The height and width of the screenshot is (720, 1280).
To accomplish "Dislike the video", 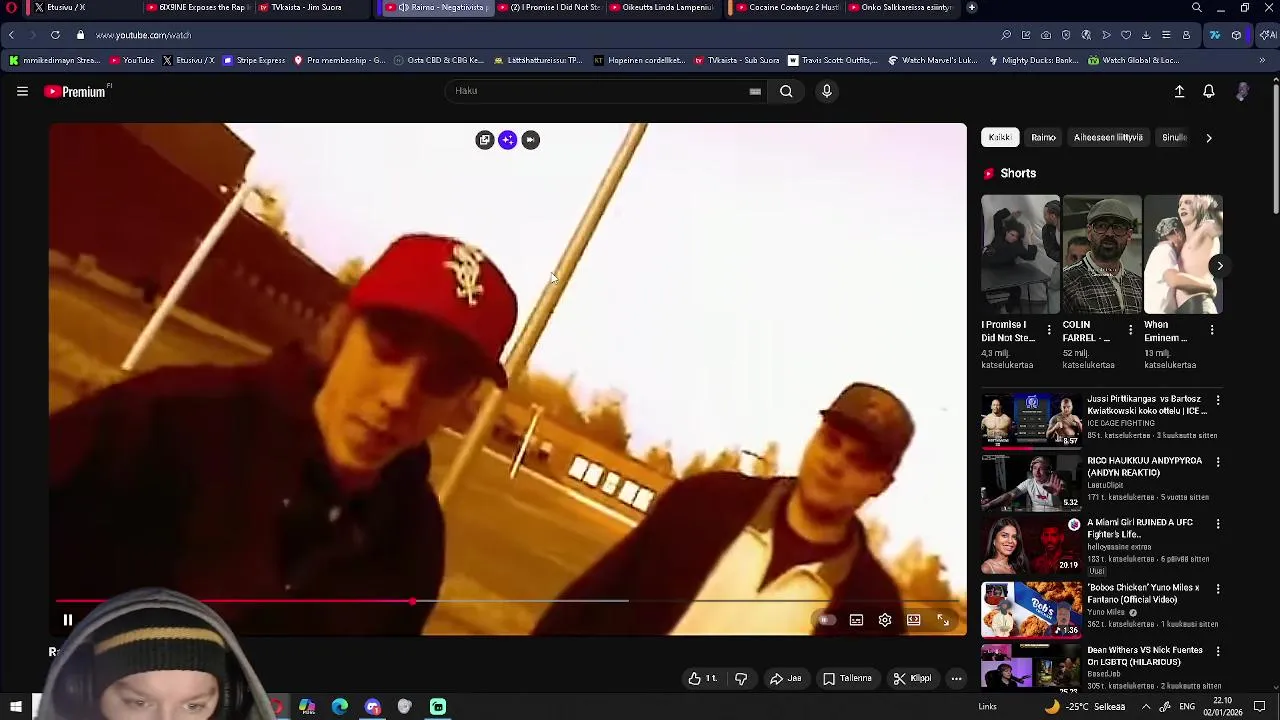I will (x=741, y=678).
